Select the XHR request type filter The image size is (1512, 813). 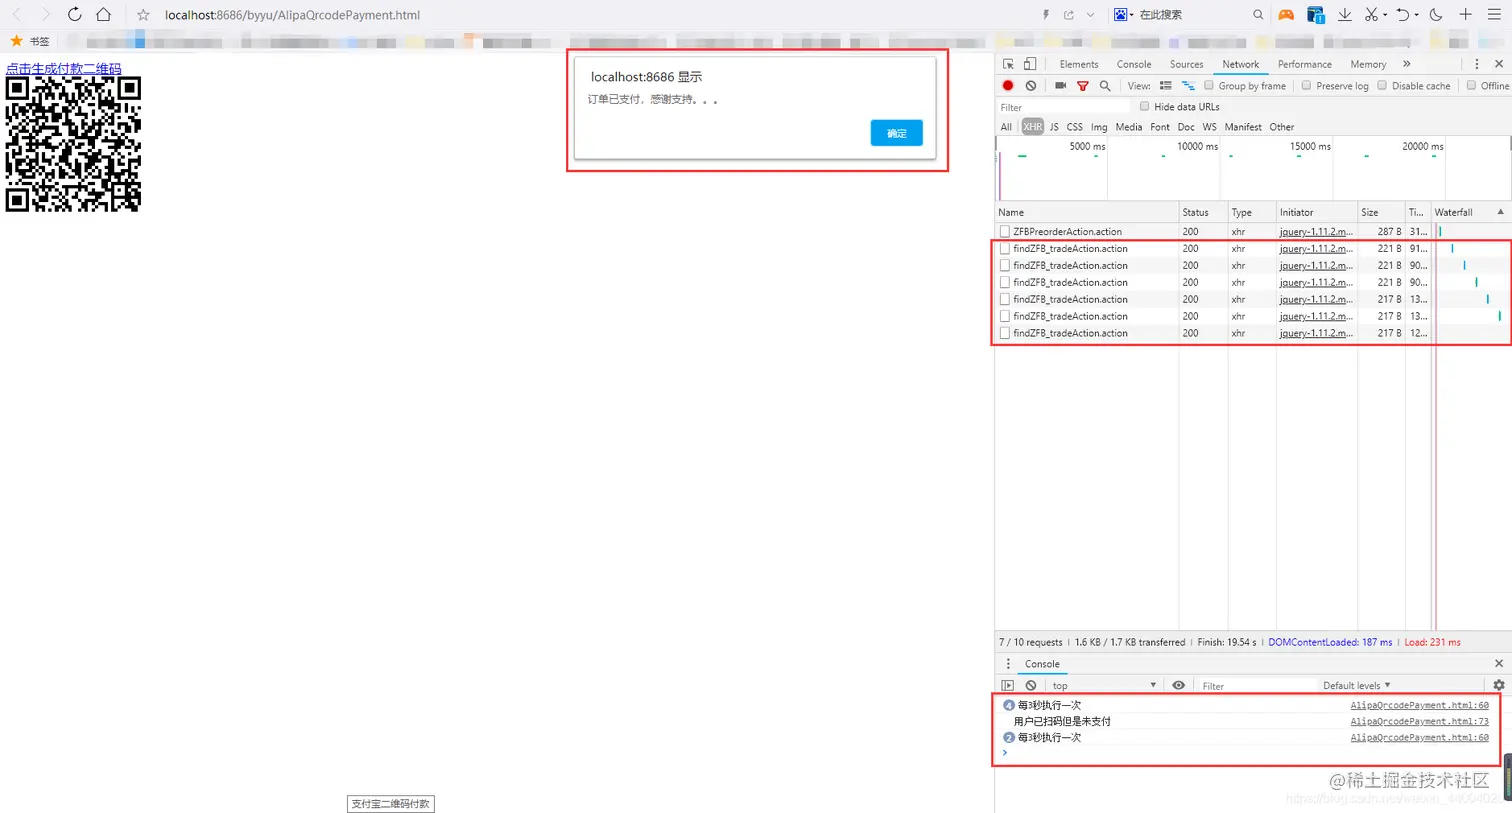[1032, 127]
